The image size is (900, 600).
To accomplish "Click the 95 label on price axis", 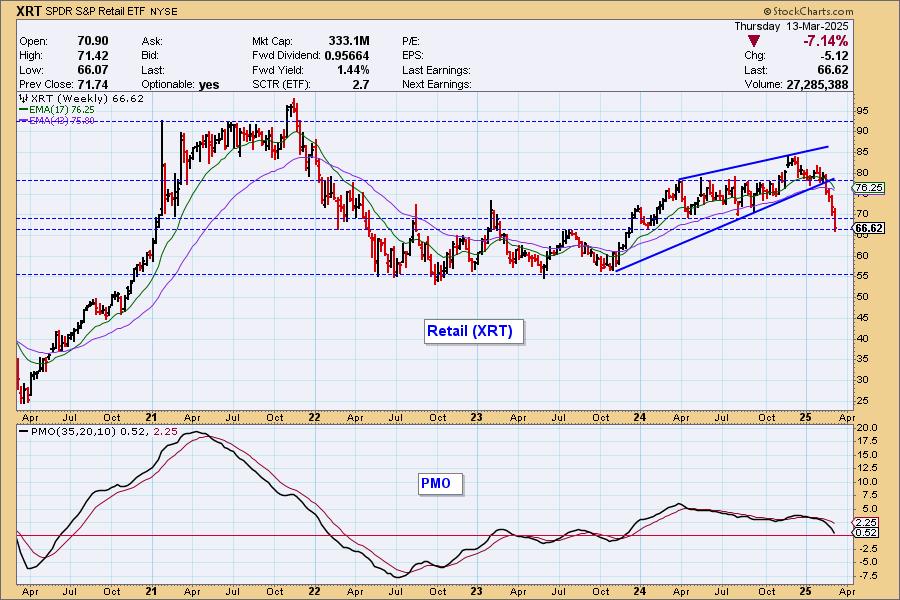I will tap(862, 111).
